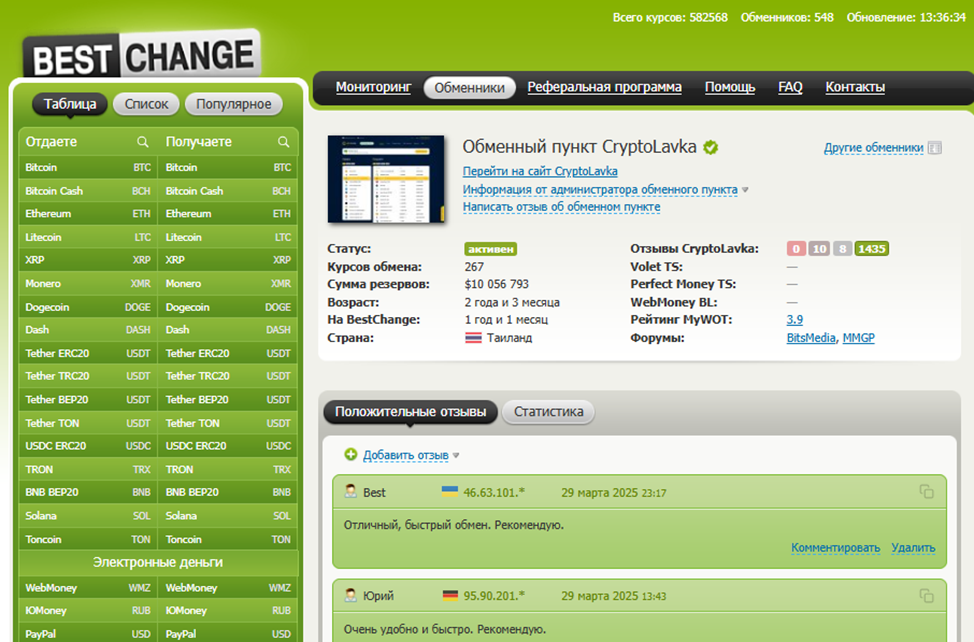
Task: Click Комментировать under the Best review
Action: 835,548
